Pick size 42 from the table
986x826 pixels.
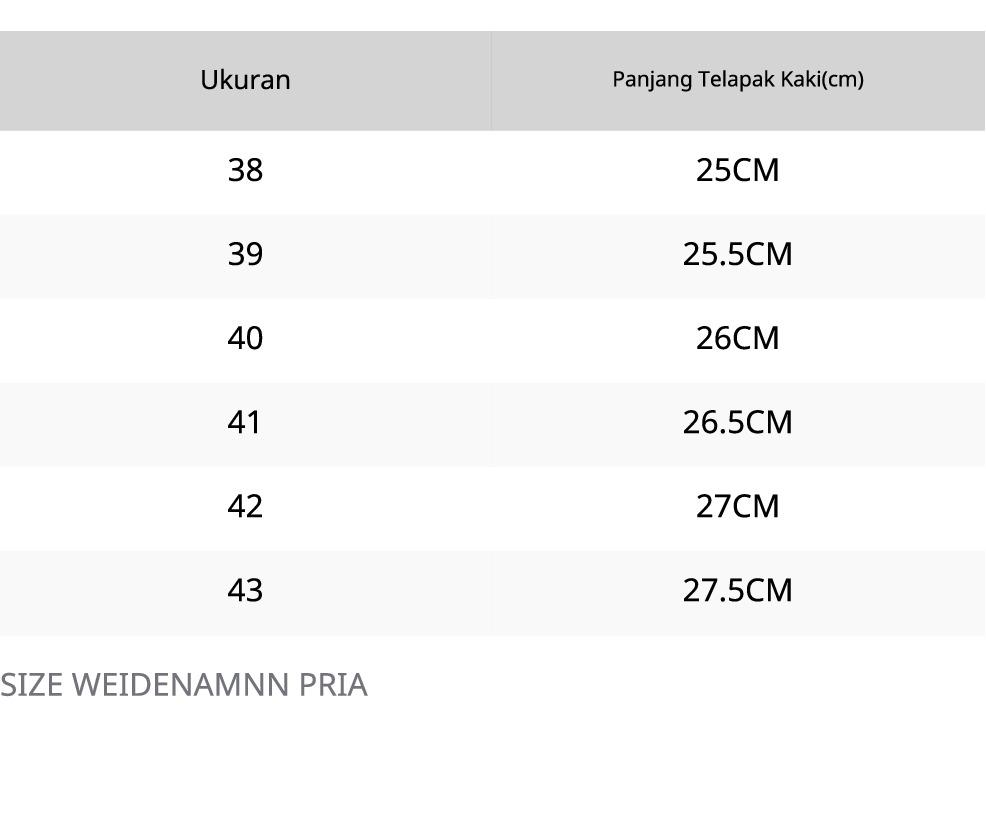(245, 506)
